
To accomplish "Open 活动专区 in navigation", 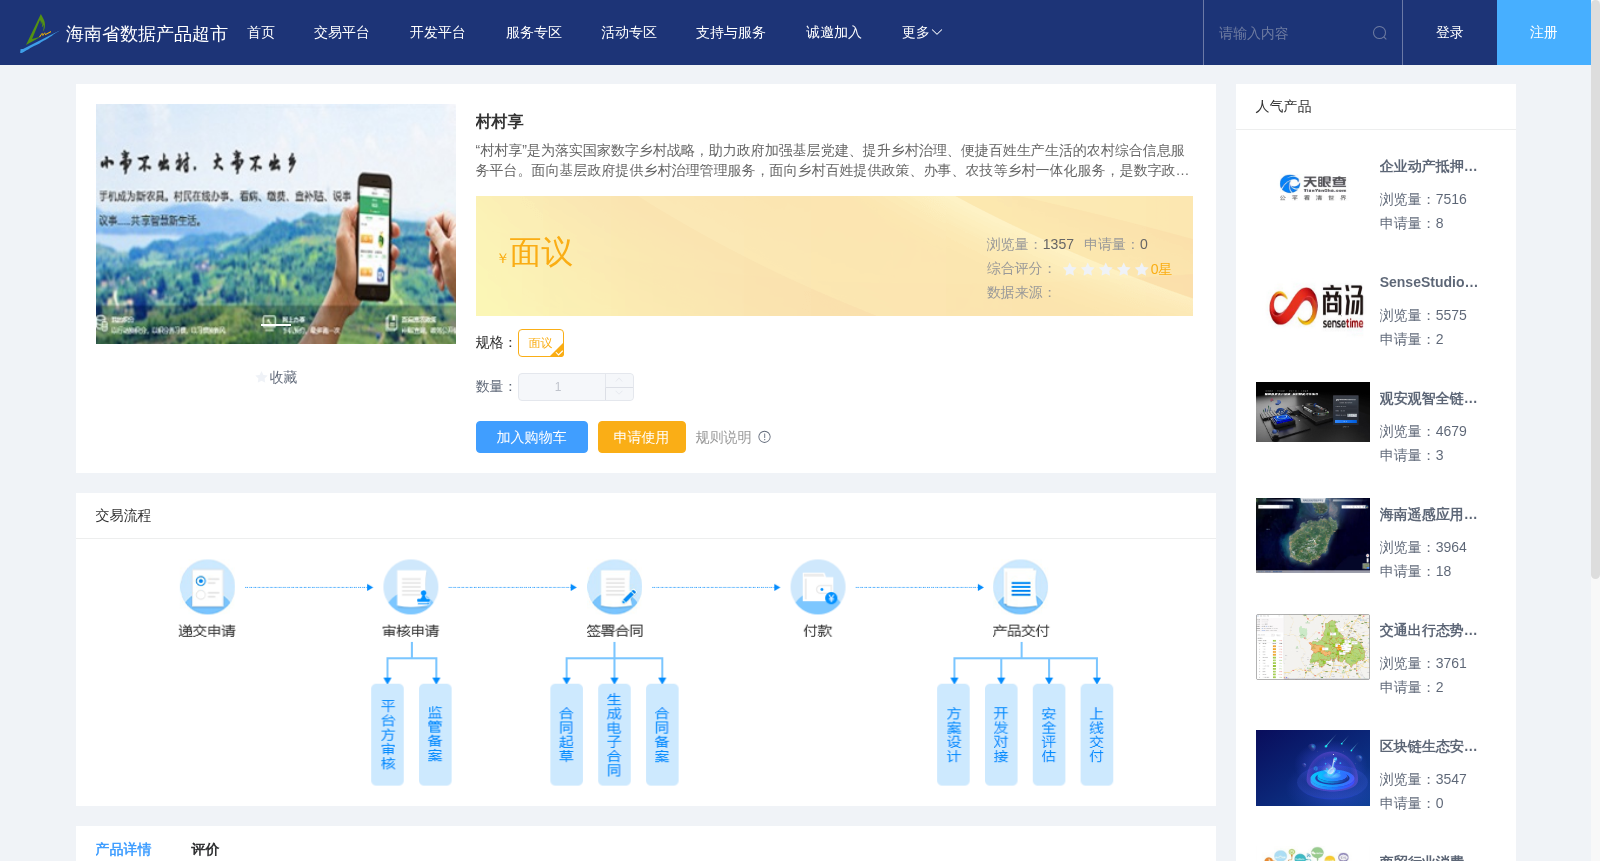I will pyautogui.click(x=629, y=33).
